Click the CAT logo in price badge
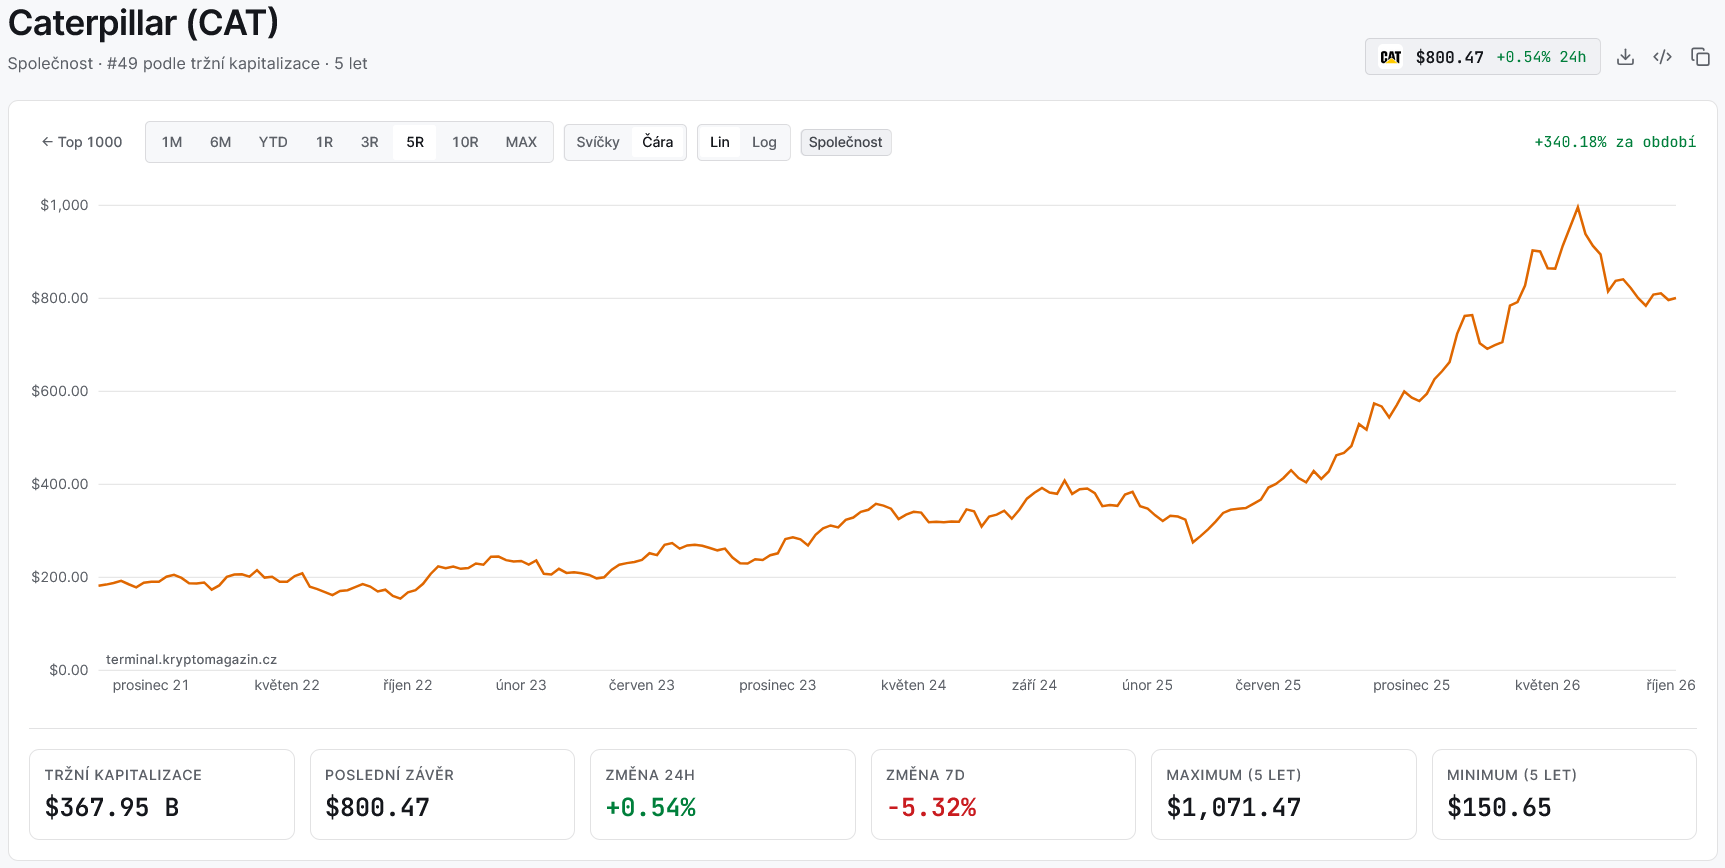1725x868 pixels. 1390,57
